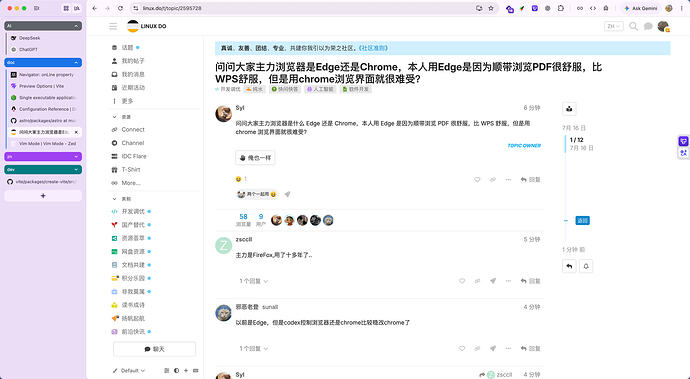Open zsccll's green Z avatar

click(224, 245)
